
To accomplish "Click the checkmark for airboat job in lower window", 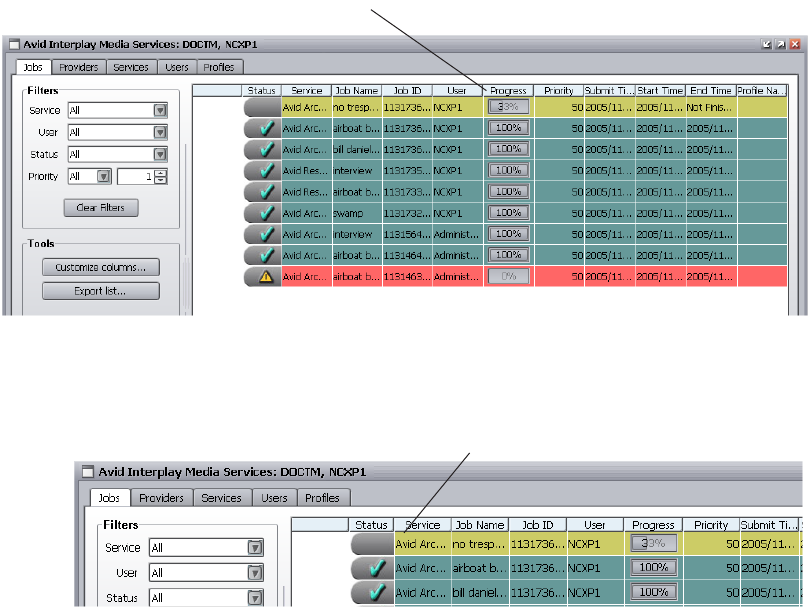I will (x=377, y=568).
